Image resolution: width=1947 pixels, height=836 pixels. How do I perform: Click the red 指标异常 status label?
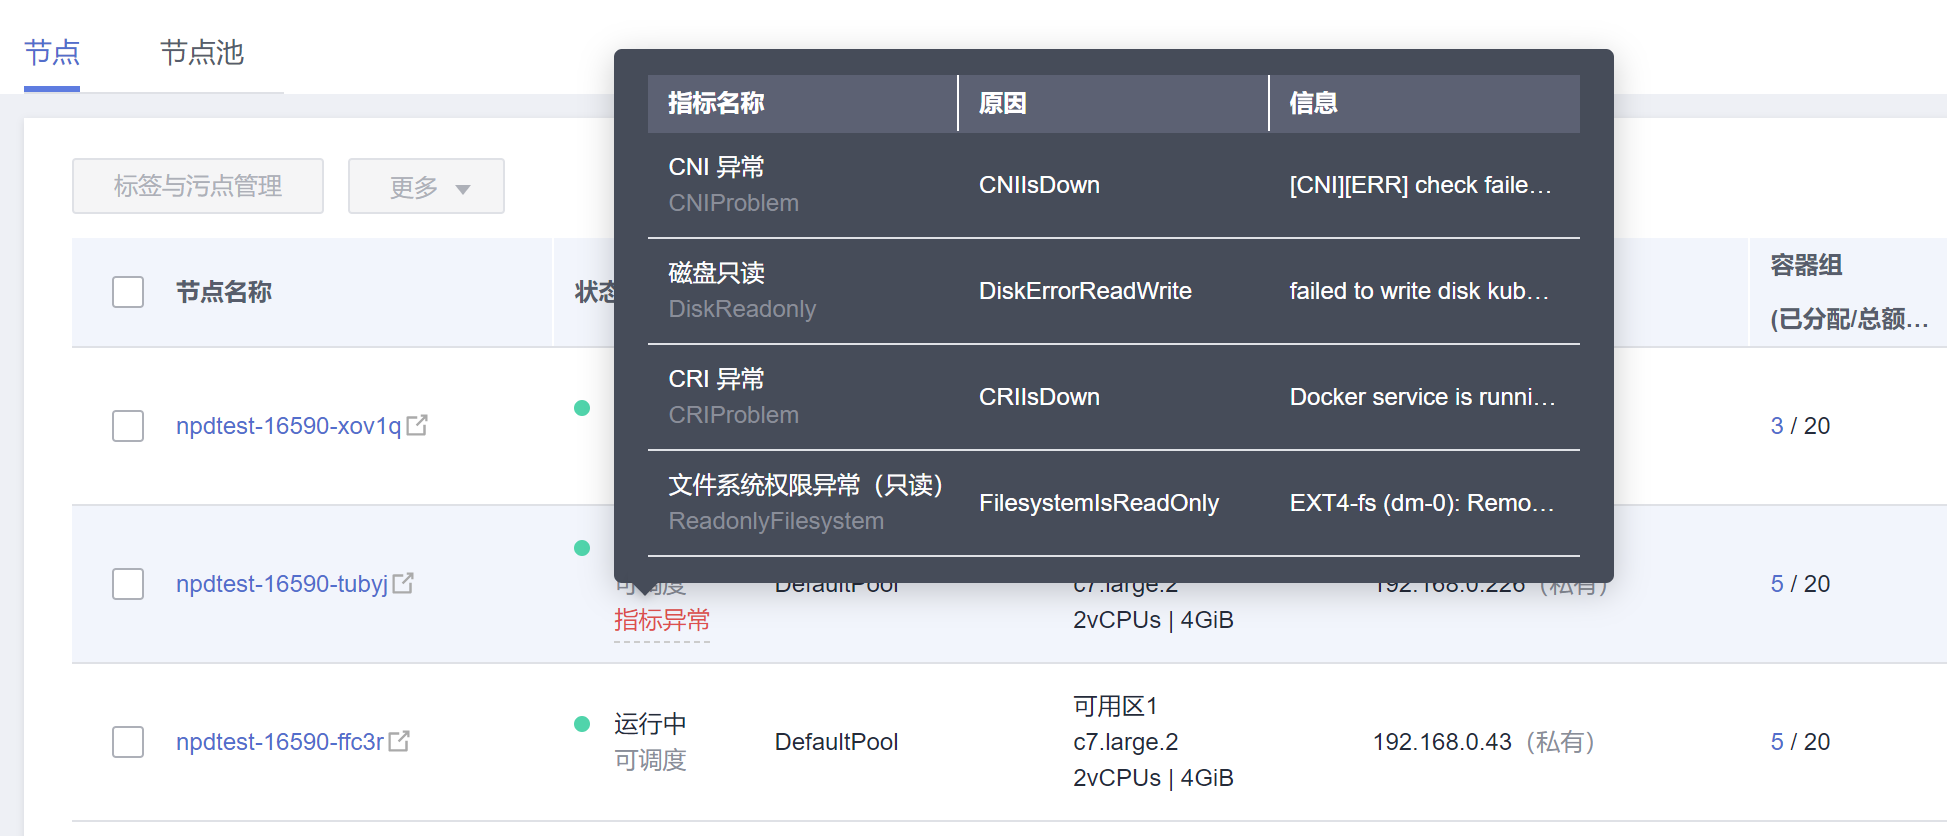(x=662, y=621)
